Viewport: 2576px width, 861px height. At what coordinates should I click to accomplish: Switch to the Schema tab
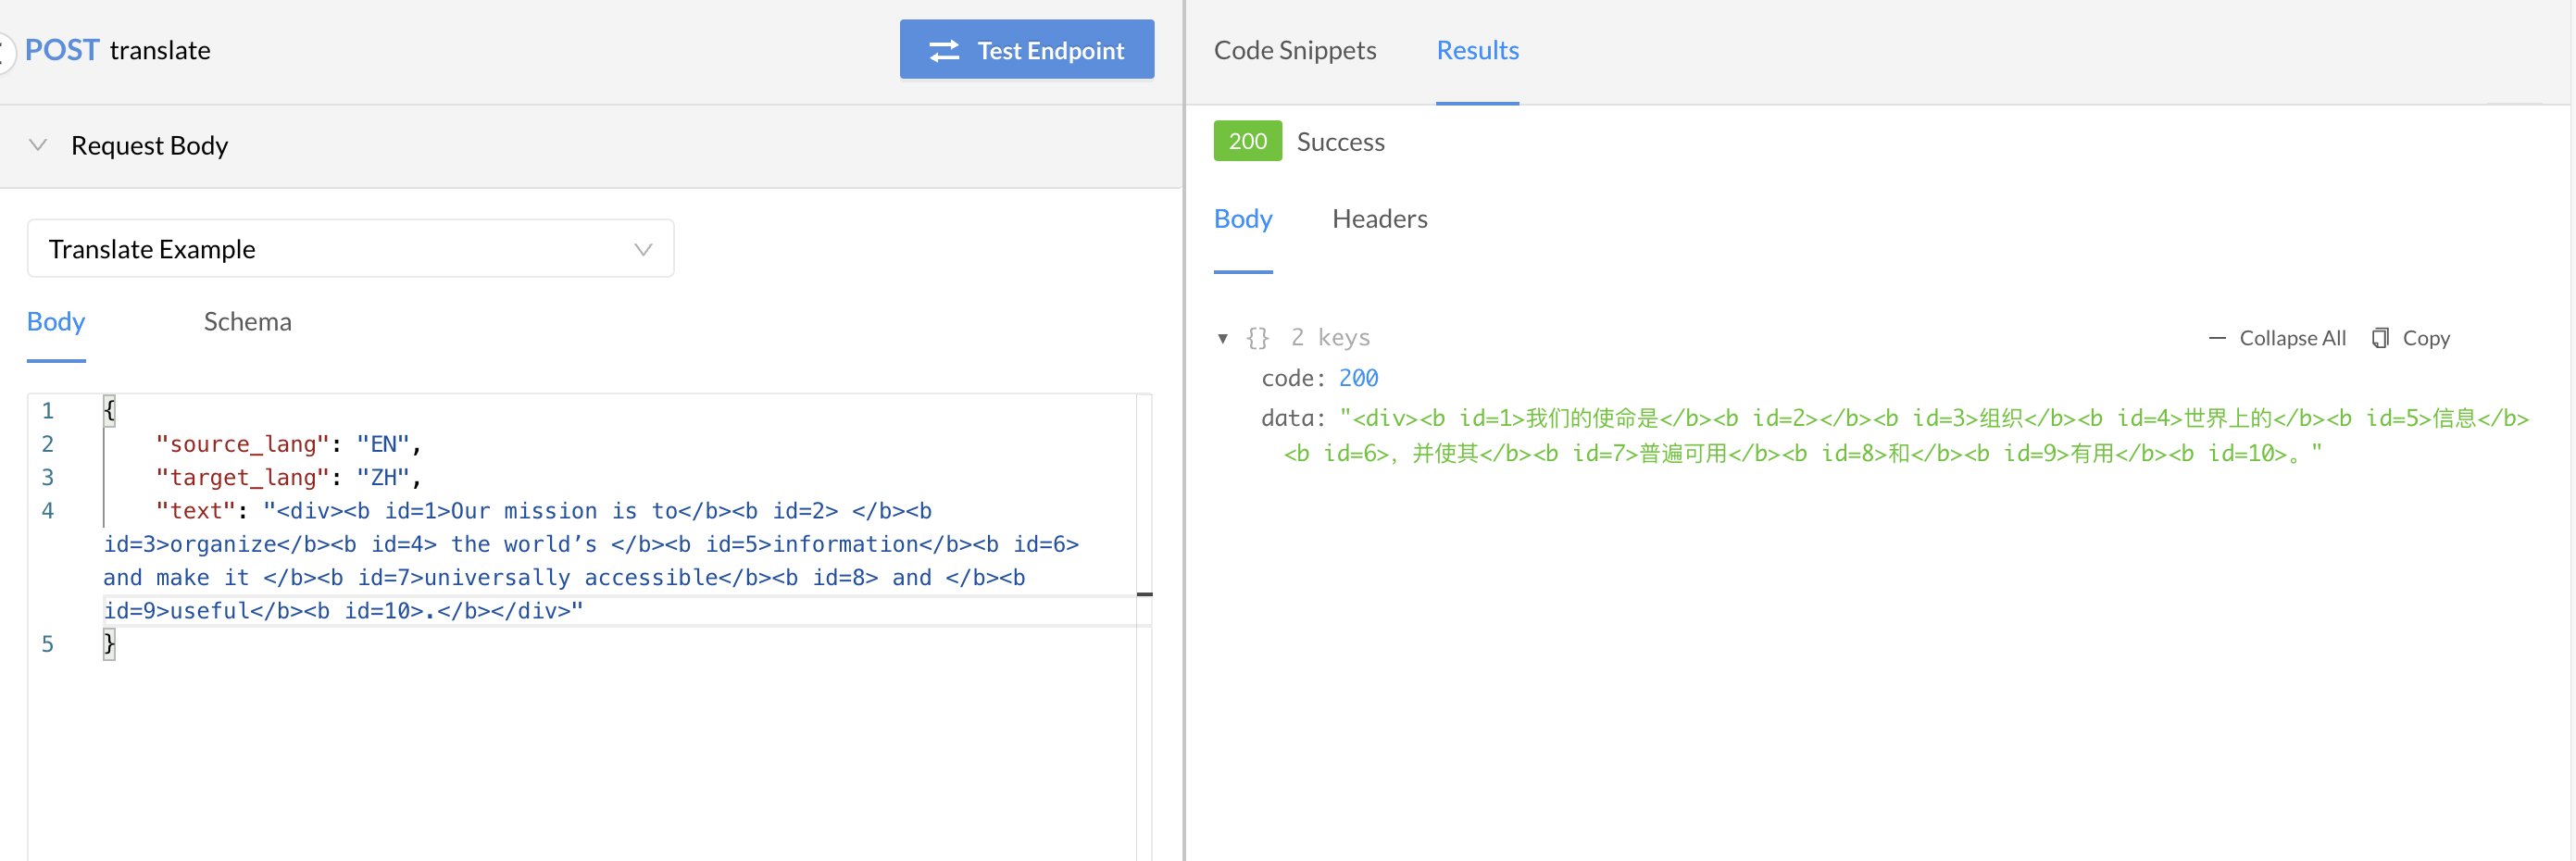coord(247,321)
